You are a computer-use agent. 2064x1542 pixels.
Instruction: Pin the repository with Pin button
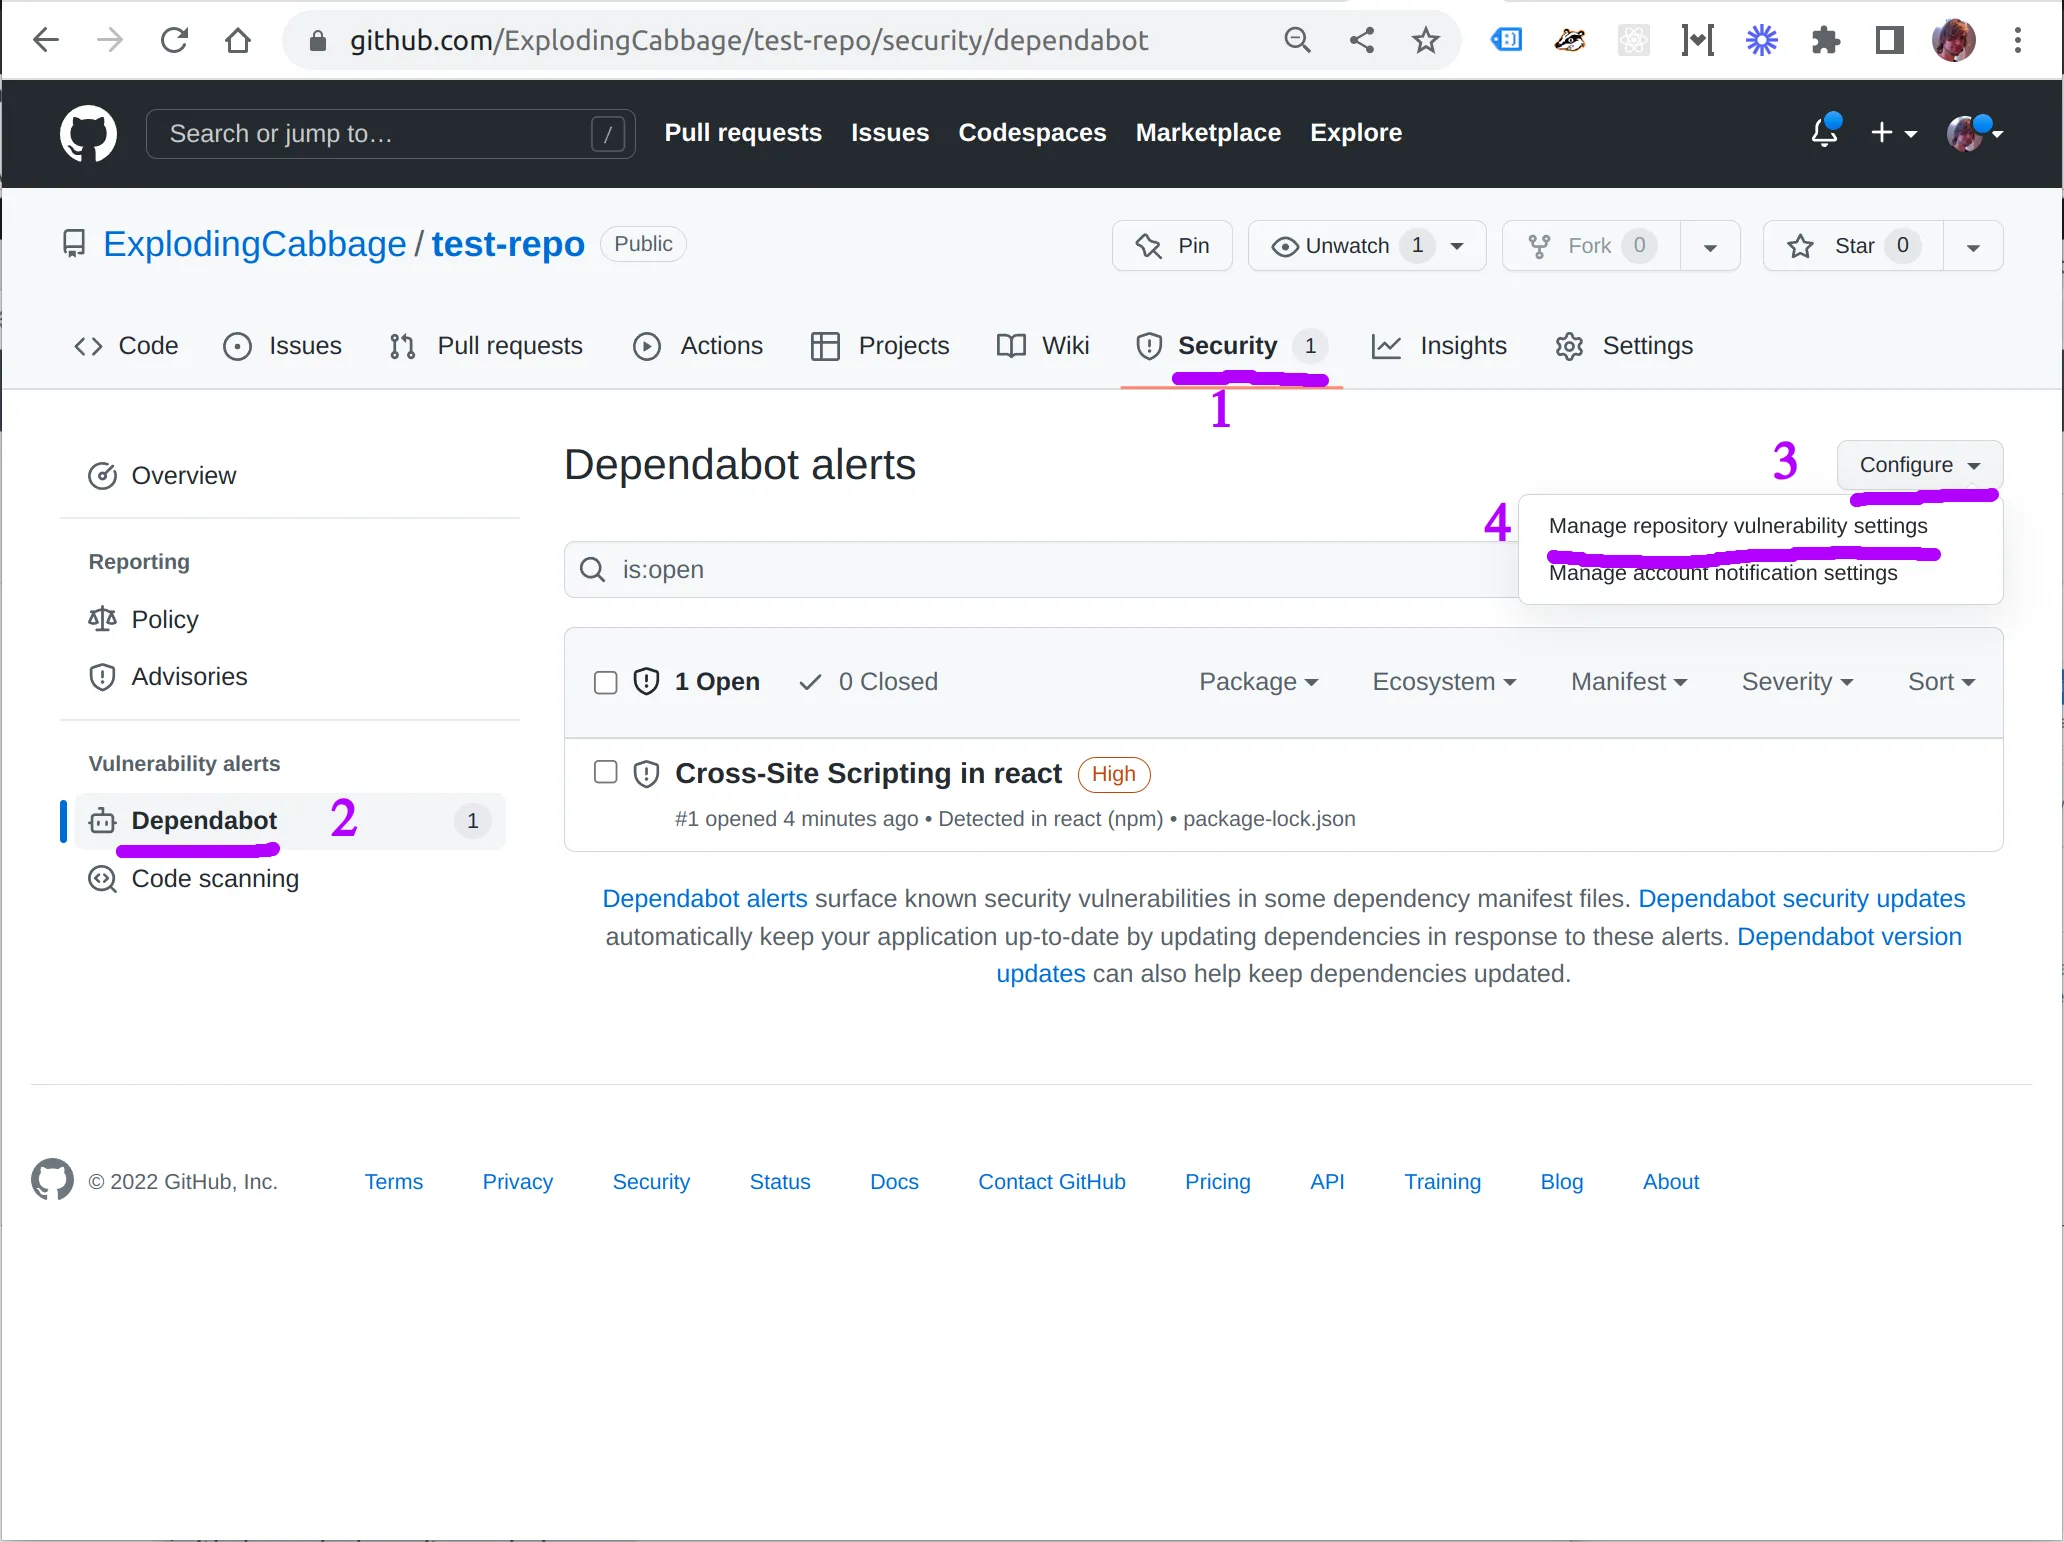(1172, 246)
